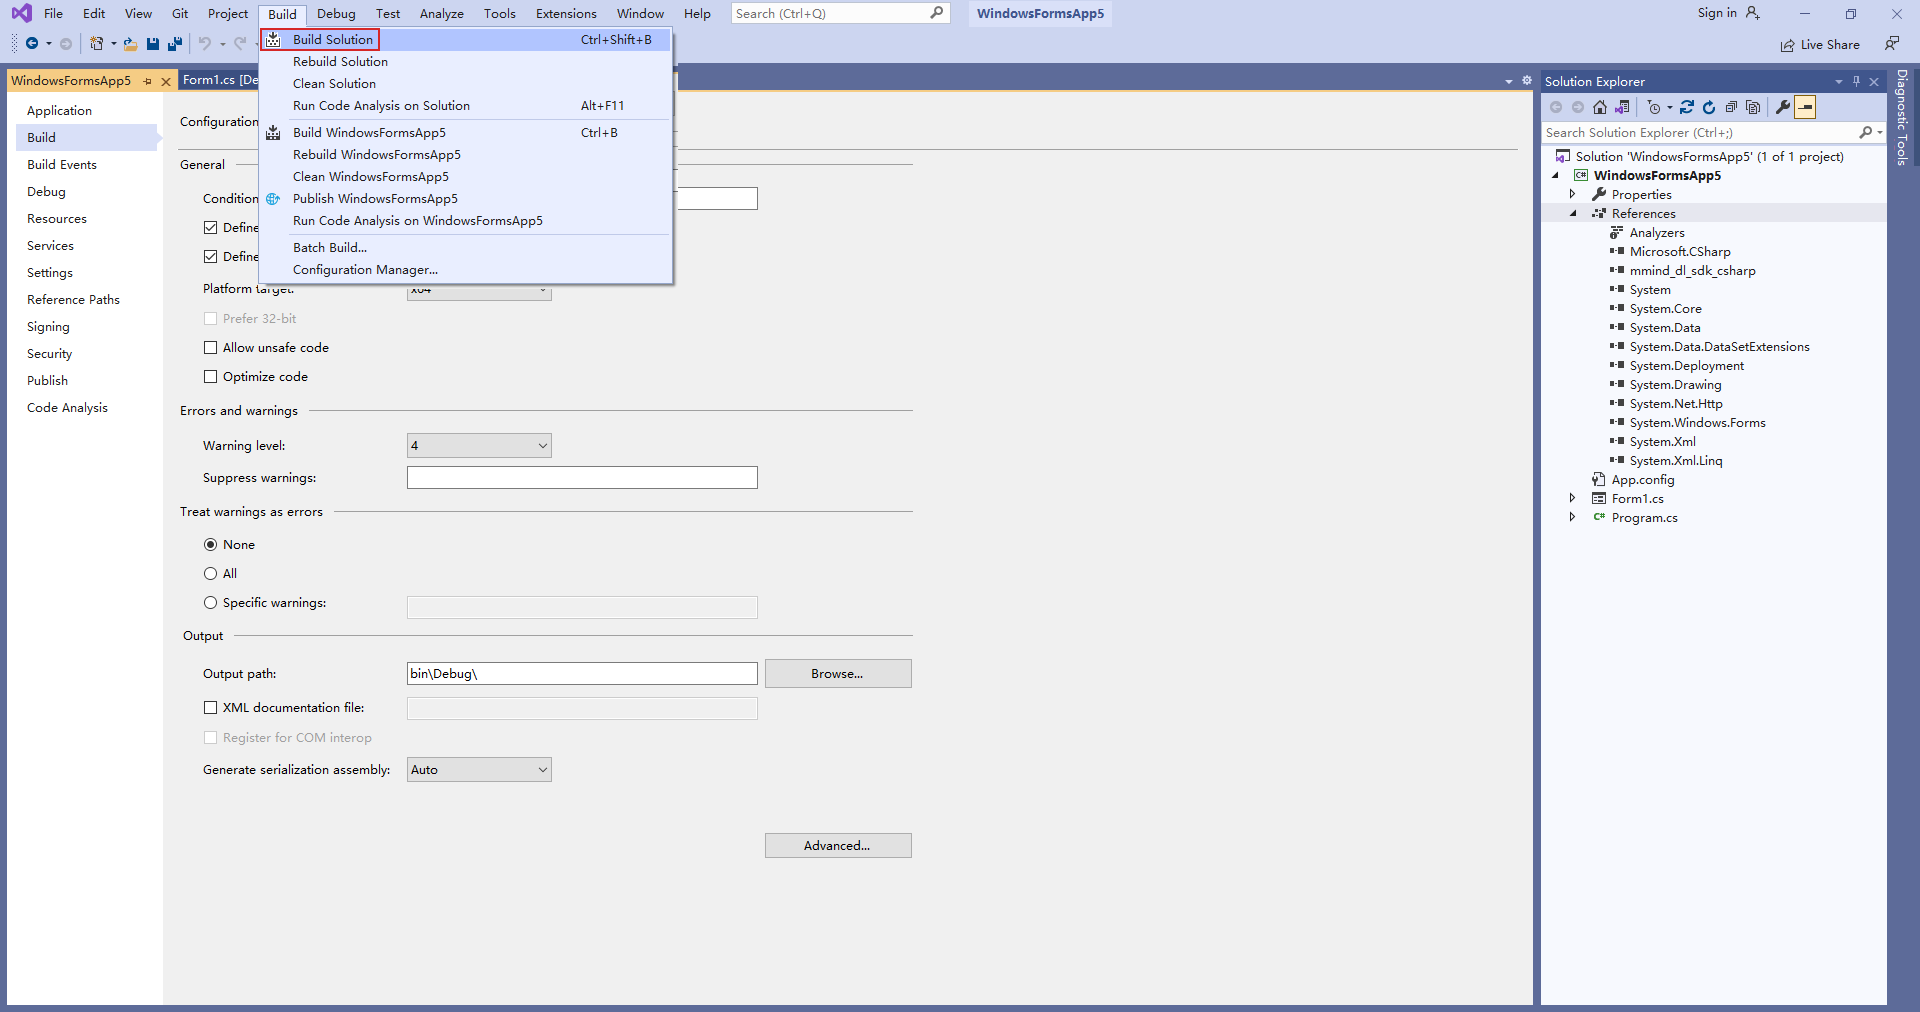1920x1012 pixels.
Task: Expand the Form1.cs tree node
Action: point(1572,498)
